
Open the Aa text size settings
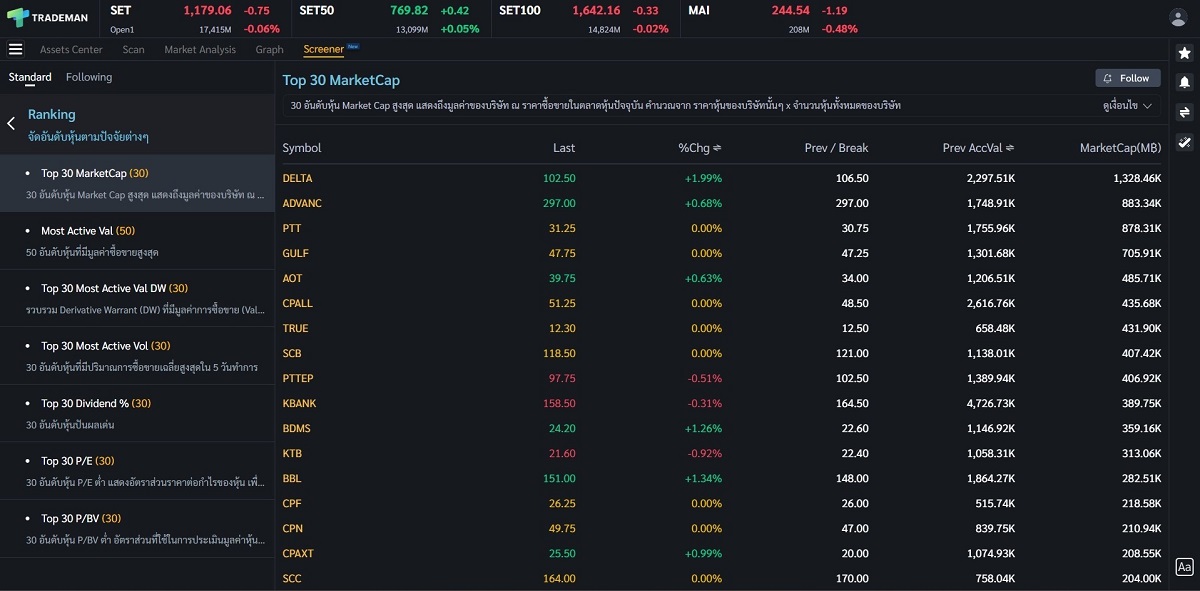[1186, 566]
